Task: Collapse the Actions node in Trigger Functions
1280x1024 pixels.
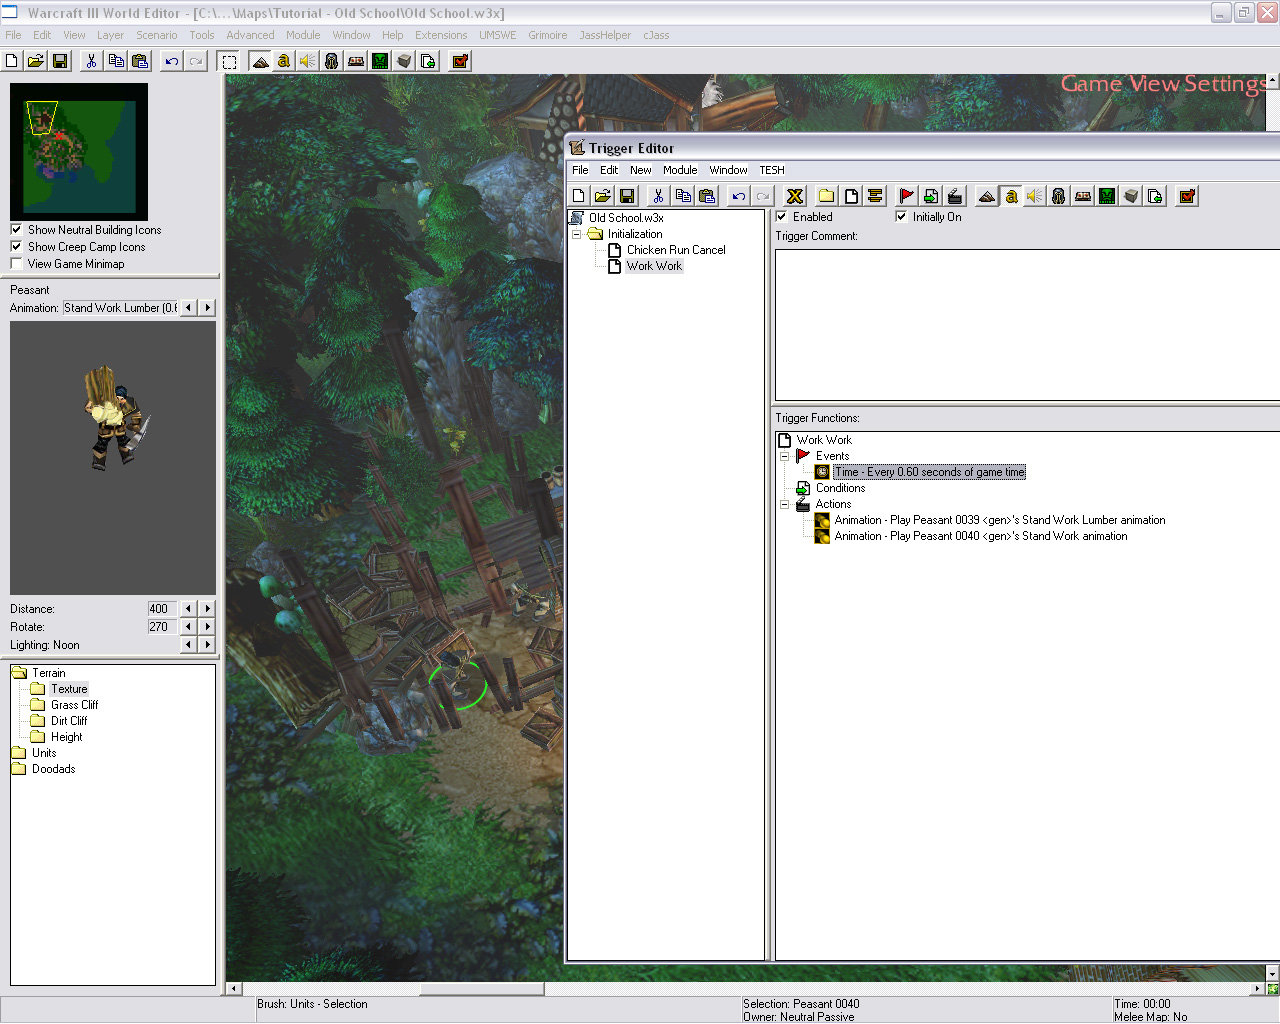Action: coord(785,504)
